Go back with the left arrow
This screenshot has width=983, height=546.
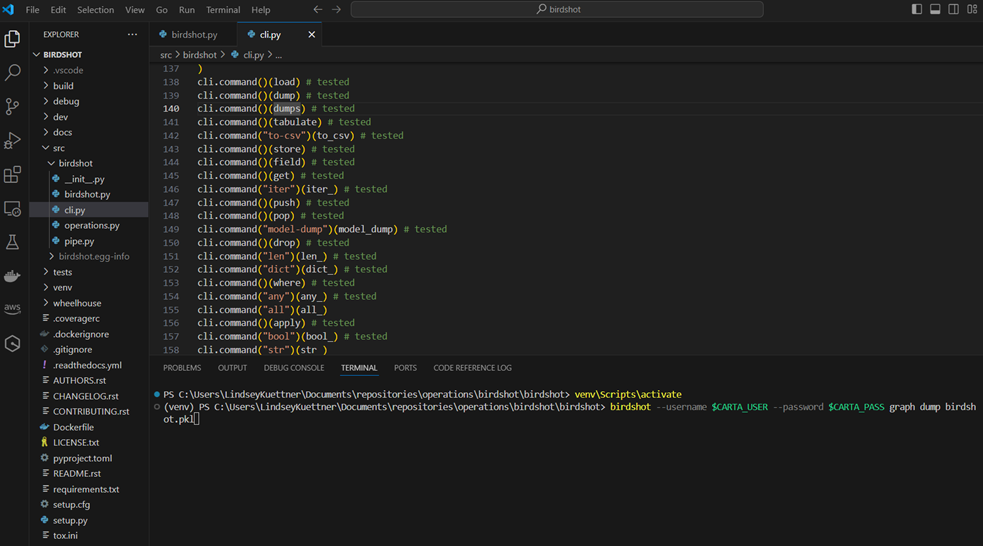pyautogui.click(x=318, y=9)
